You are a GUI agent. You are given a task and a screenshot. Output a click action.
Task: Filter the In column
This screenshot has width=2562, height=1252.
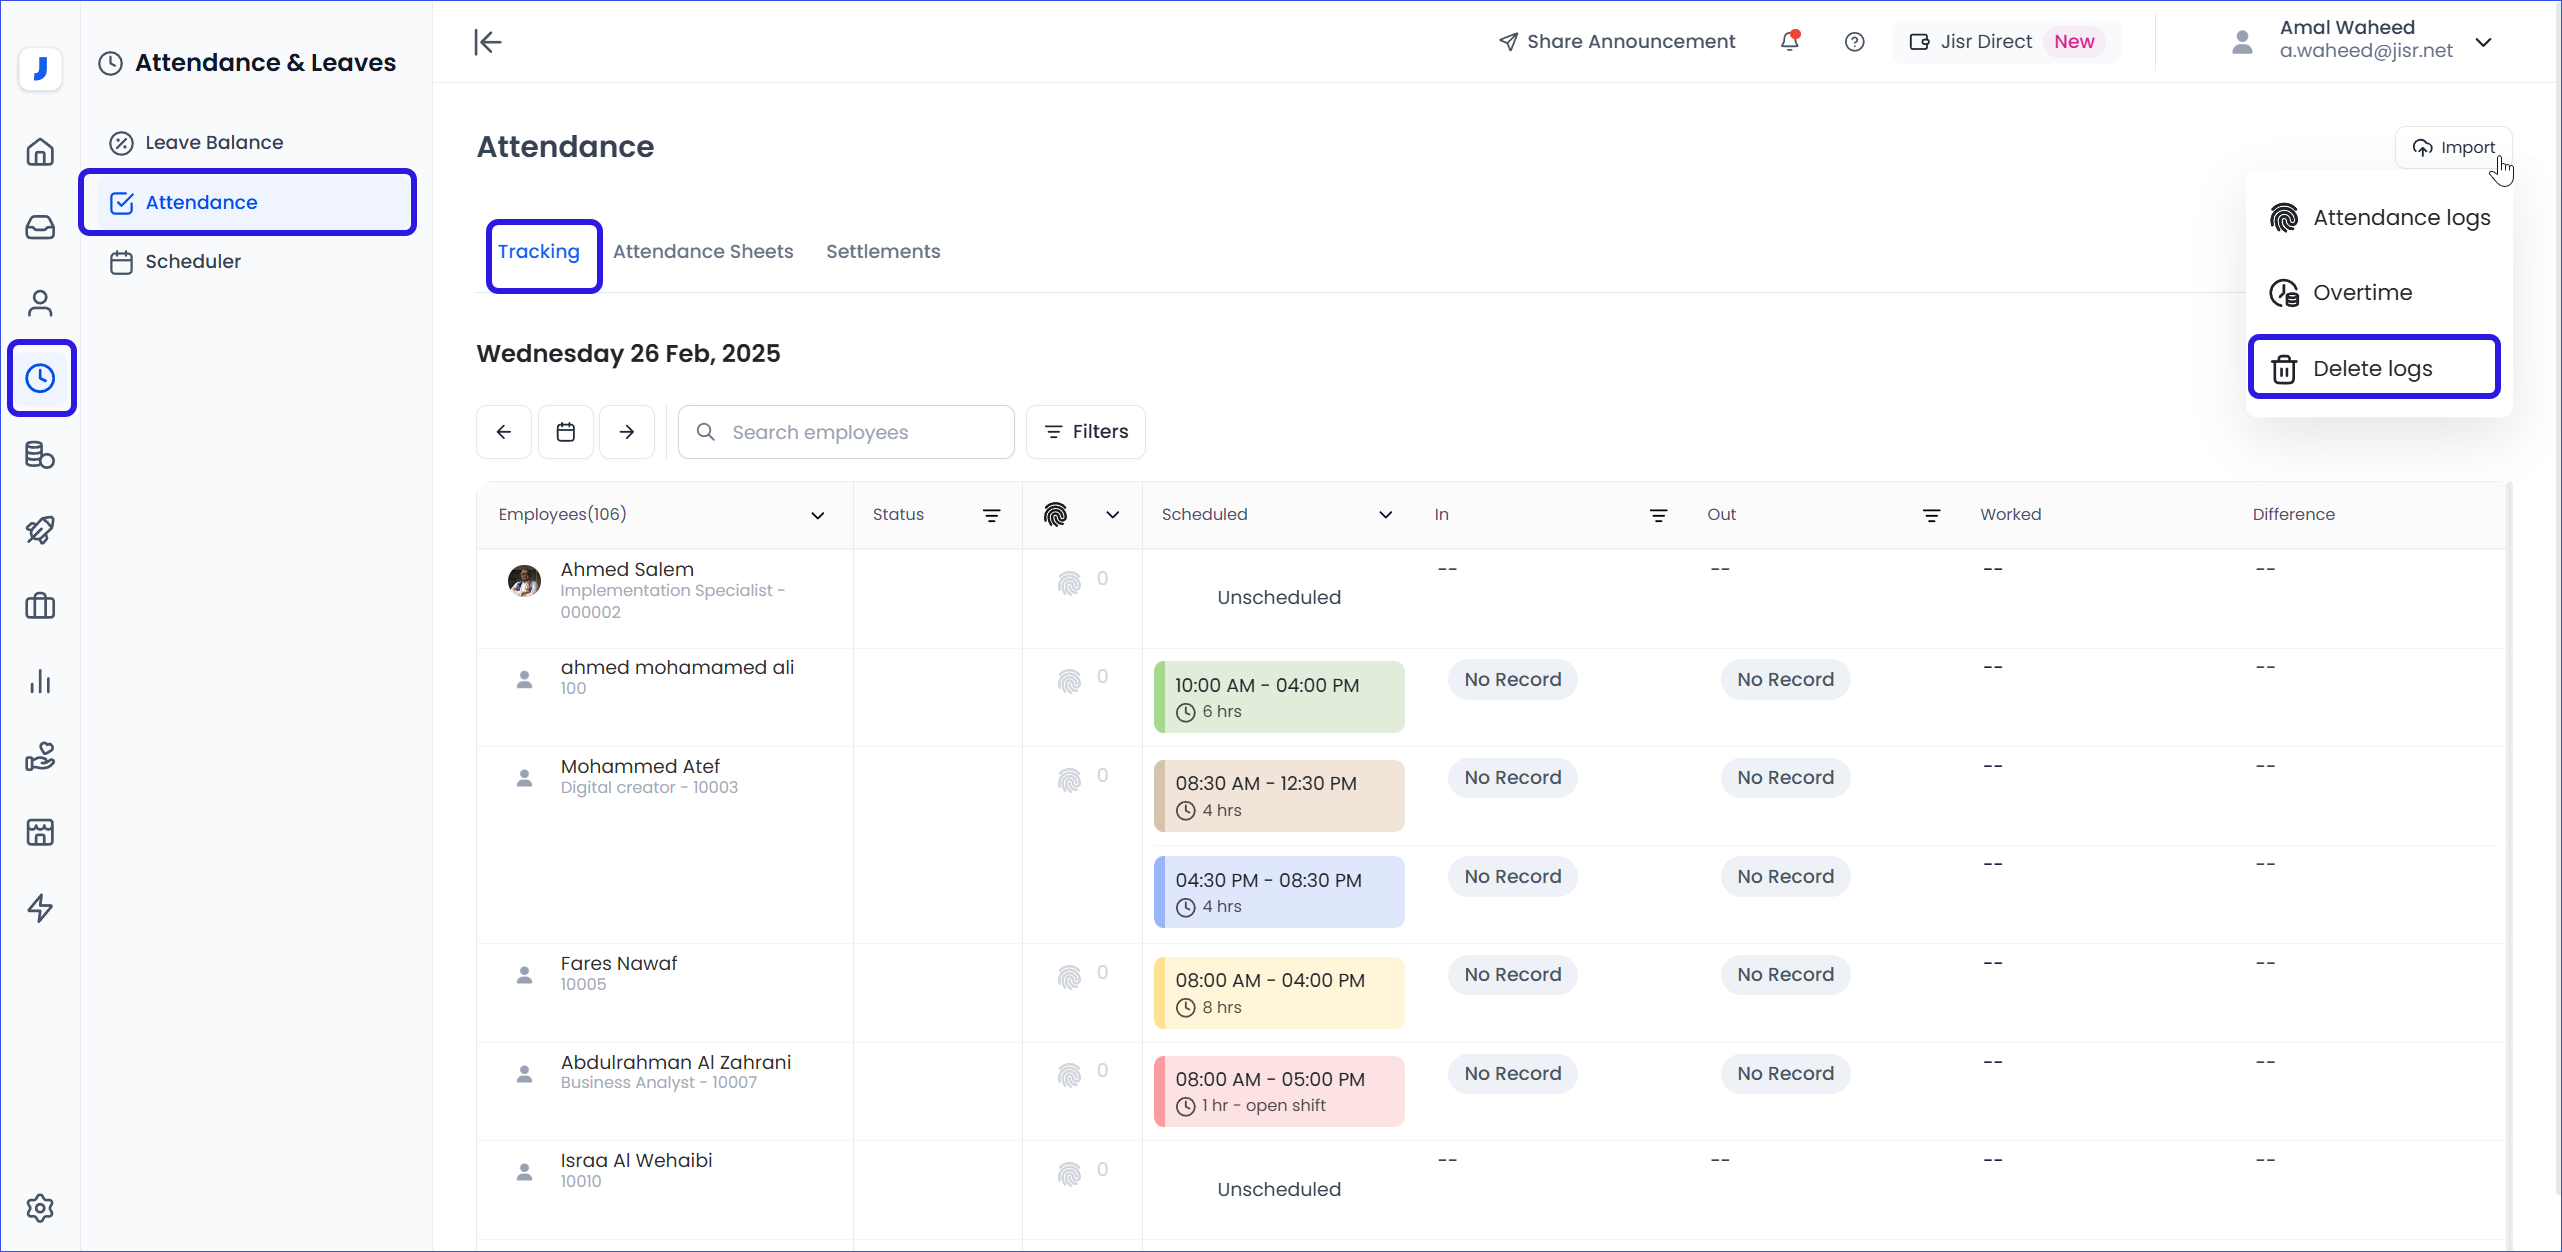pyautogui.click(x=1658, y=515)
